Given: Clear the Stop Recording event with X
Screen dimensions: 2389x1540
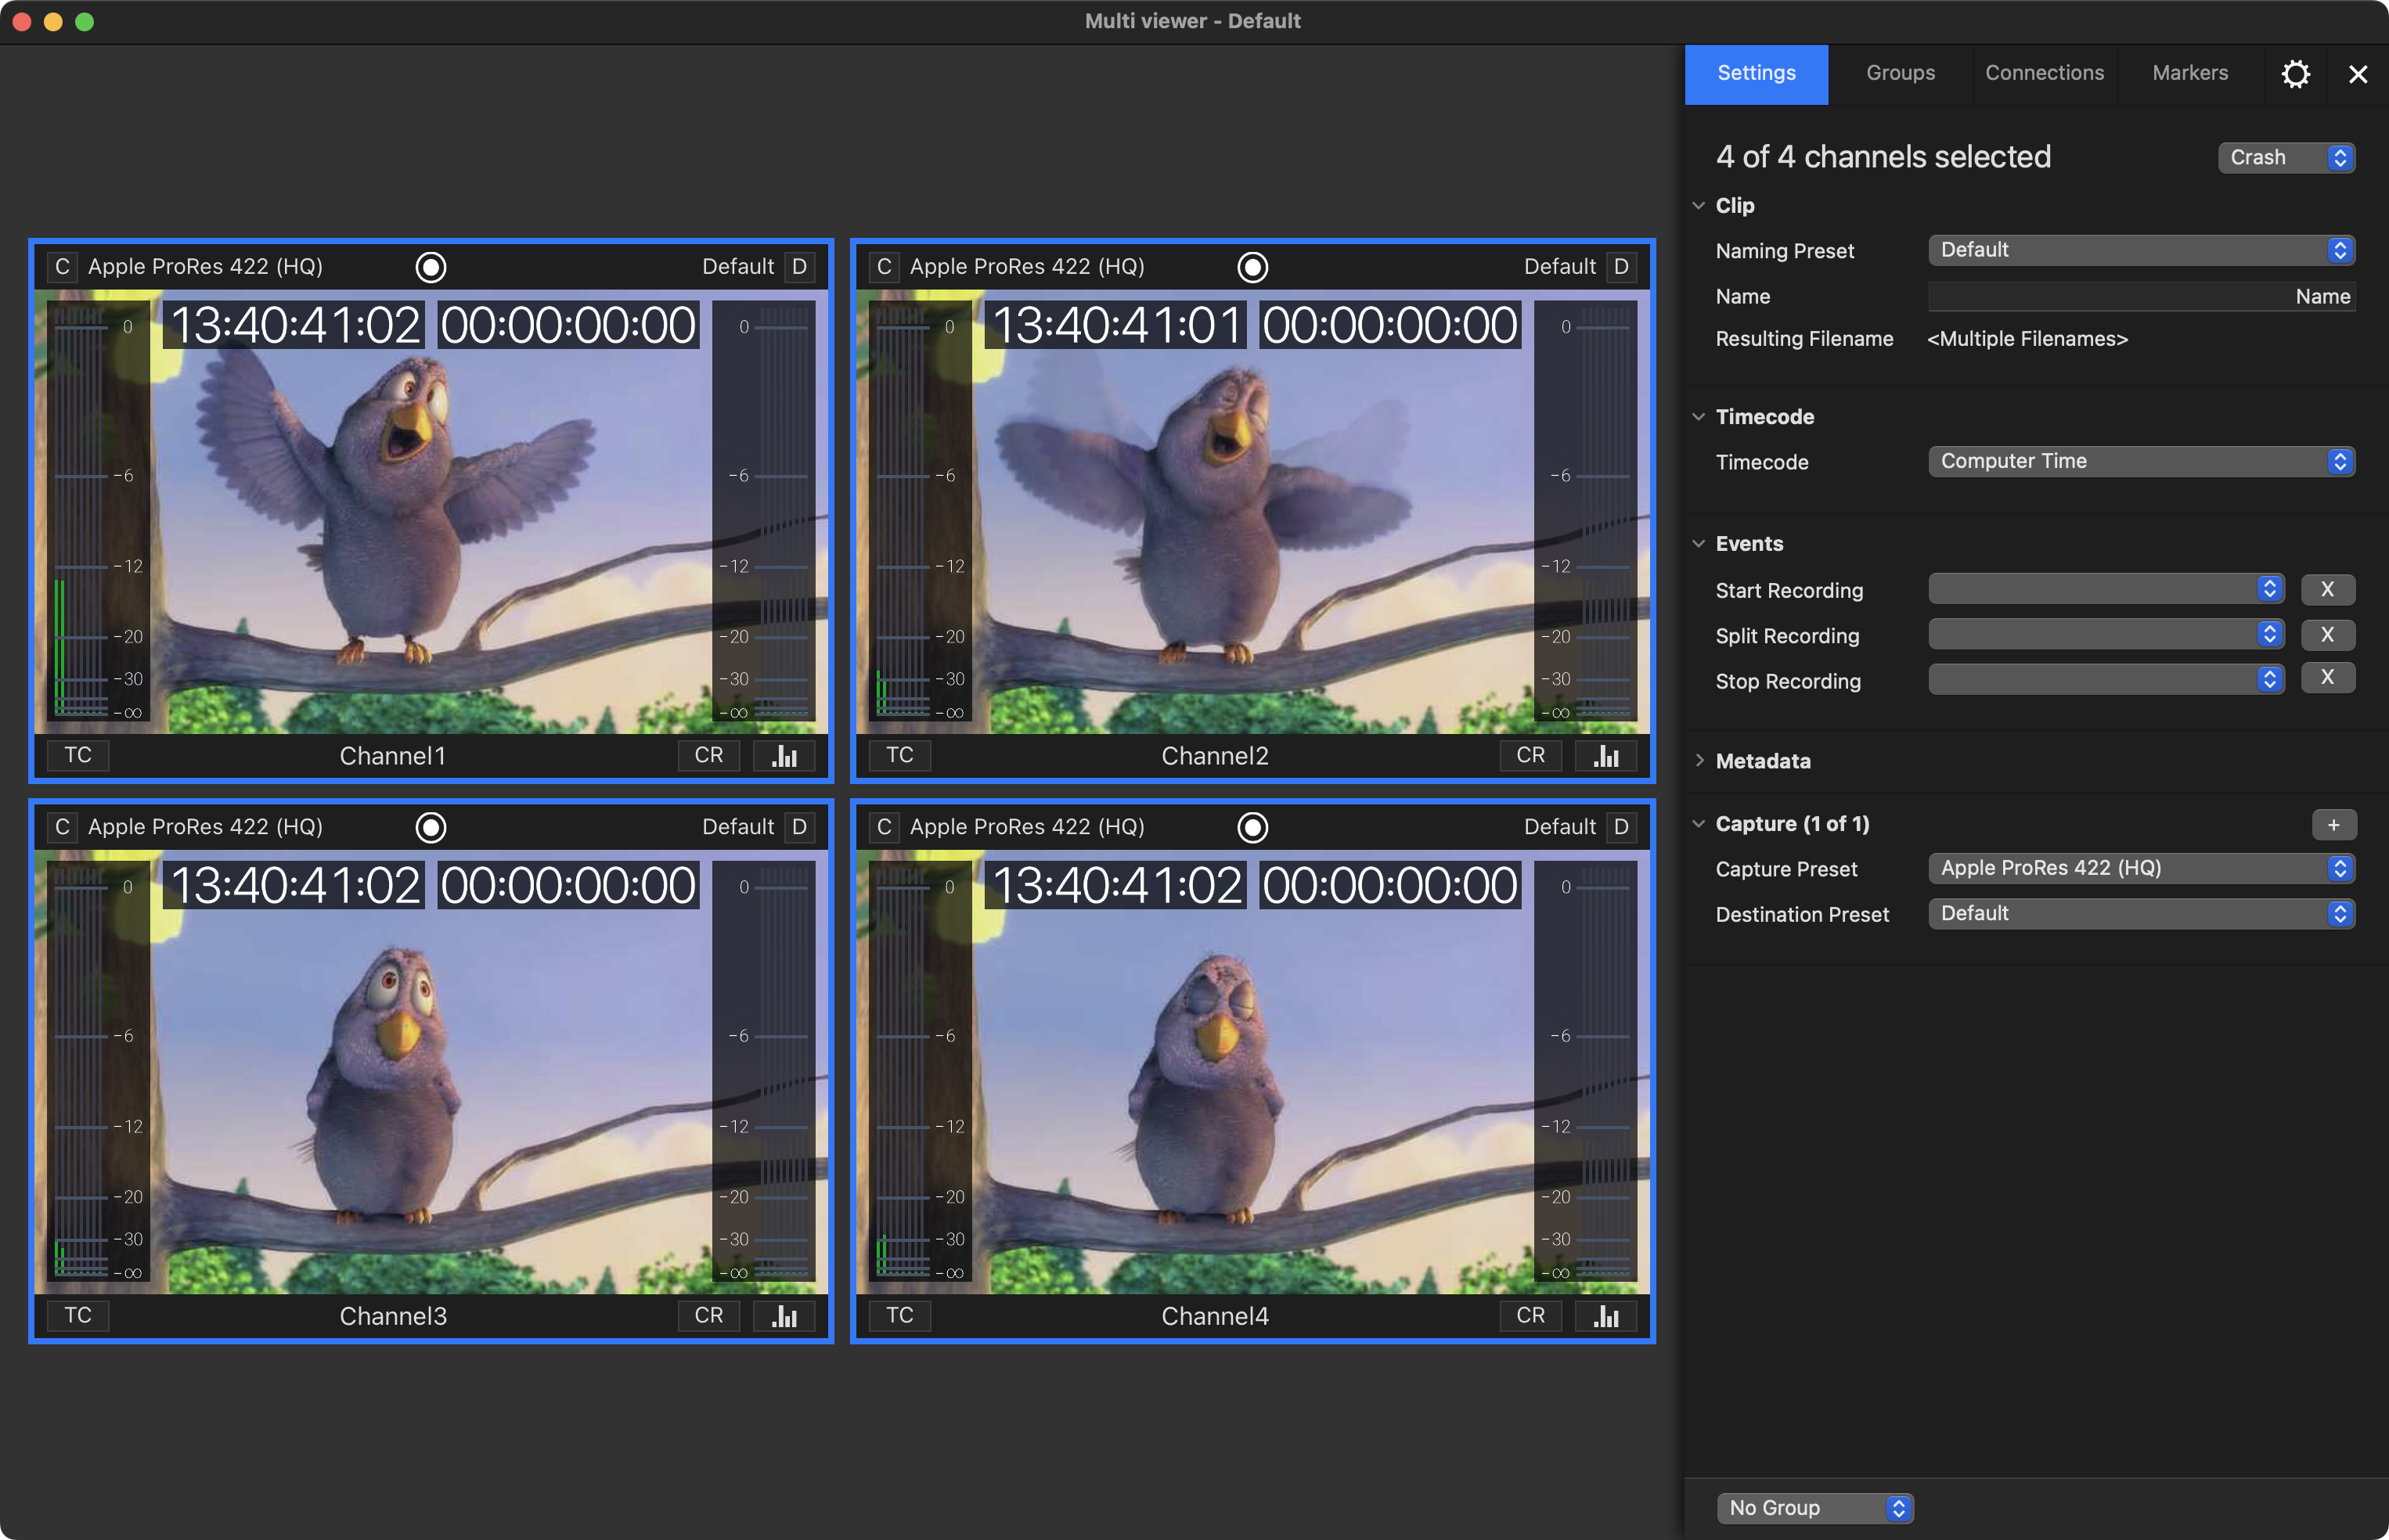Looking at the screenshot, I should tap(2328, 678).
